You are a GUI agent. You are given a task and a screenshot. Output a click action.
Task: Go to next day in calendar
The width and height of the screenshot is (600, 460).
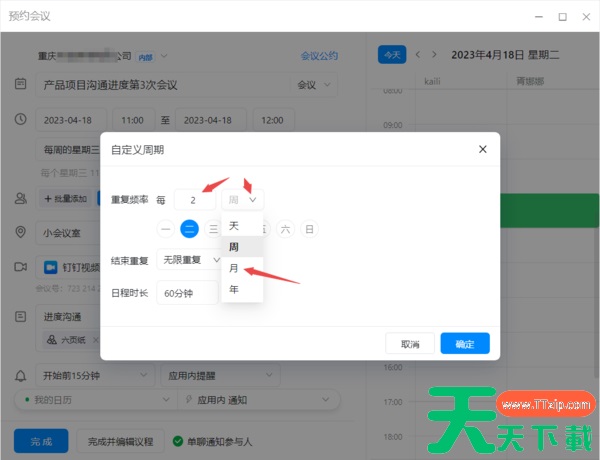tap(434, 55)
